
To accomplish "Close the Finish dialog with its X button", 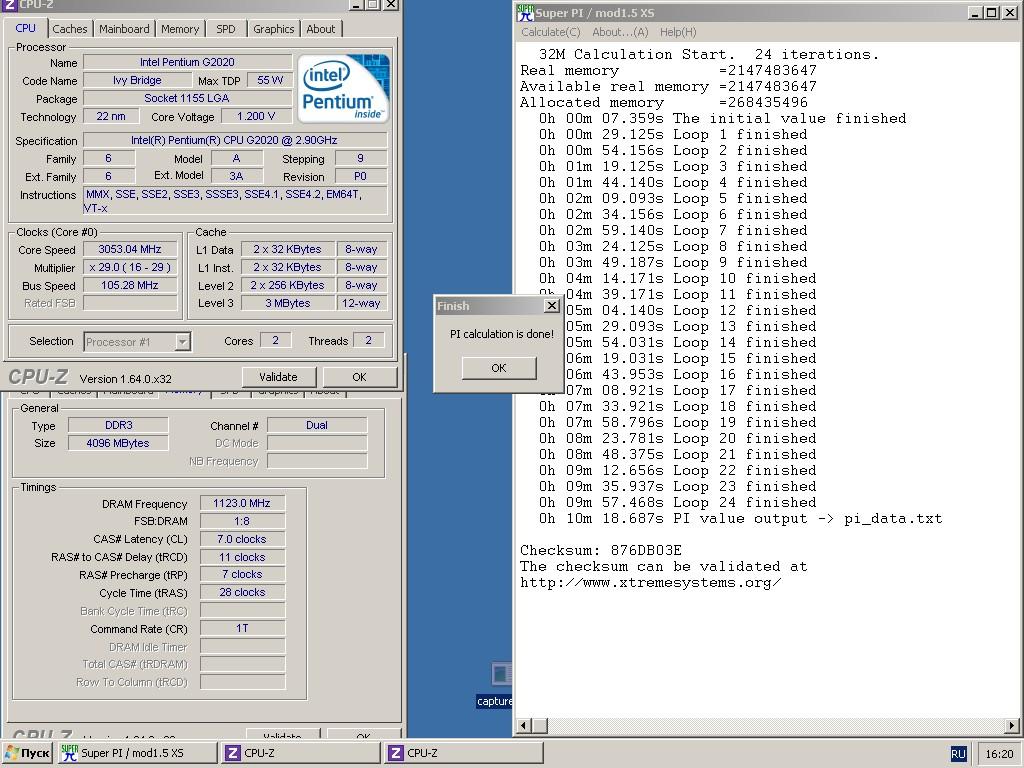I will click(x=552, y=305).
